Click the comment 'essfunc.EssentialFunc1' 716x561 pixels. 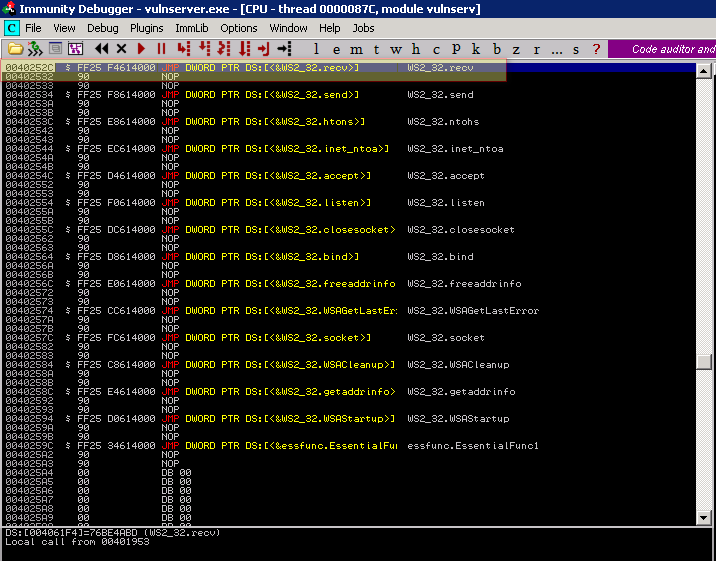pyautogui.click(x=473, y=445)
